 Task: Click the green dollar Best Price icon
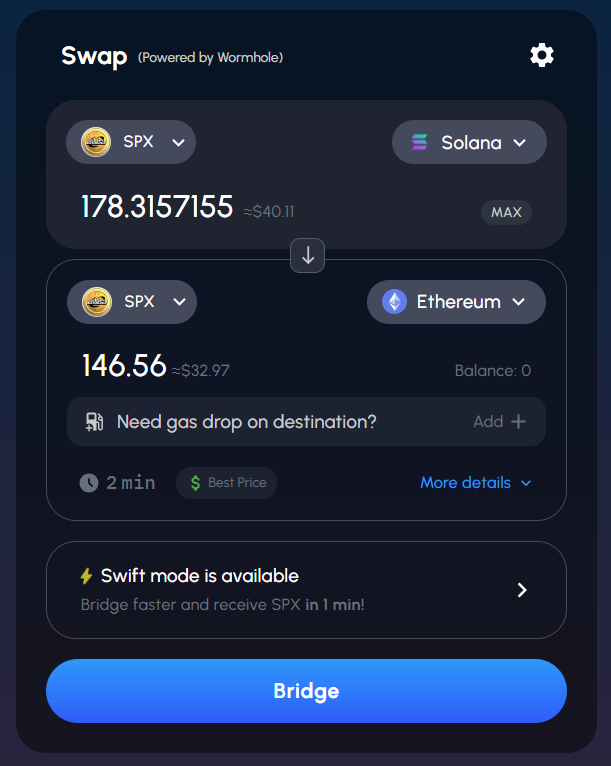(193, 483)
